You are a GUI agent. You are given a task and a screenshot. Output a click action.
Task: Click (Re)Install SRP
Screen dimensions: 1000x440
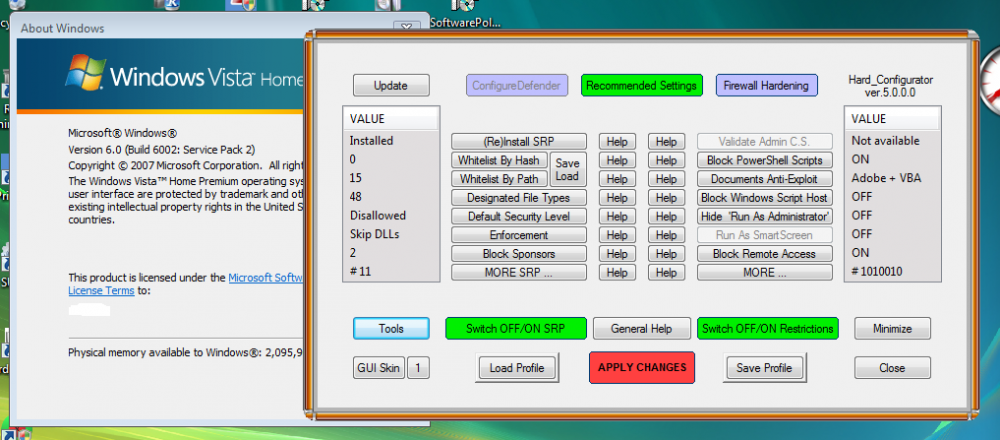point(516,142)
